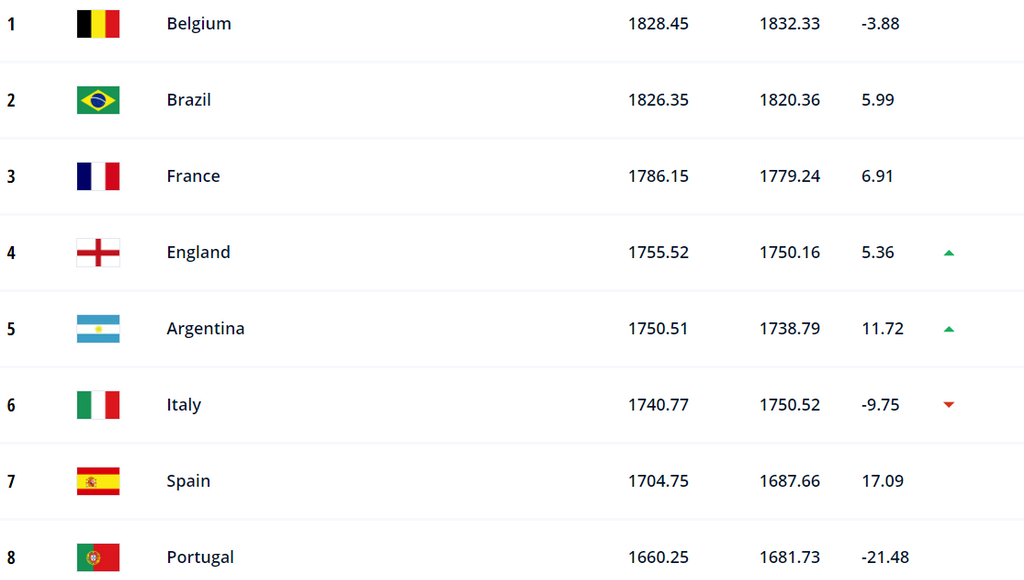Click the Brazil flag icon
This screenshot has width=1024, height=580.
[x=98, y=100]
